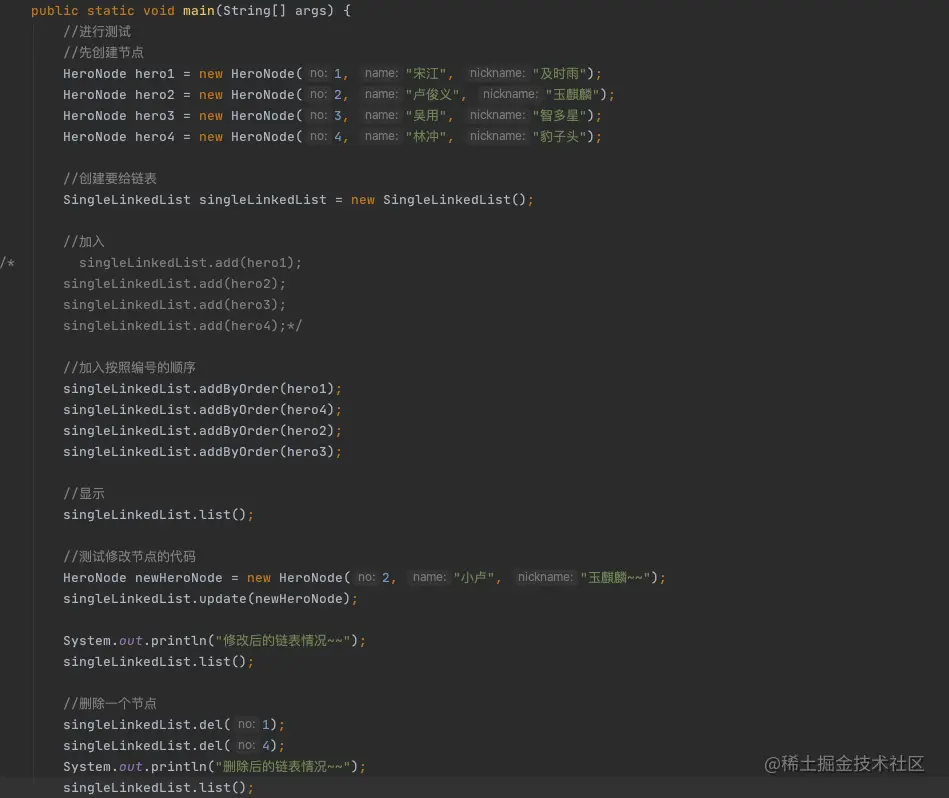Click the nickname string "及时雨"

559,74
